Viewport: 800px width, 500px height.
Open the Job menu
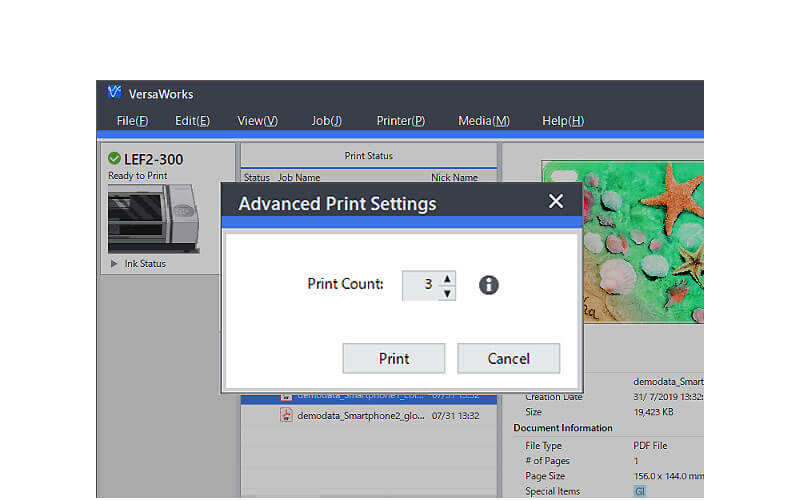[x=326, y=121]
